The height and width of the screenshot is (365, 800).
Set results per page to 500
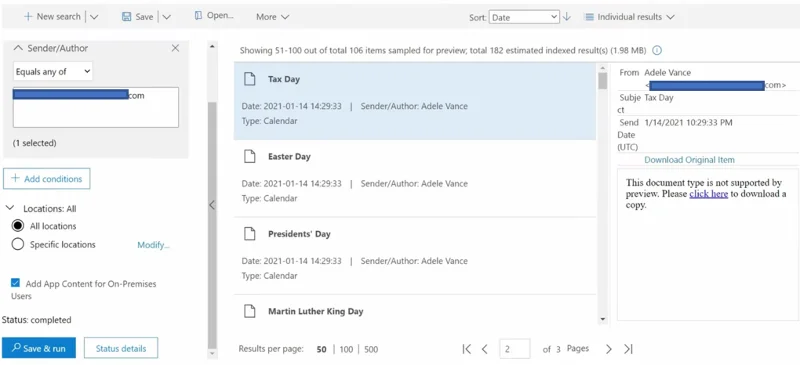coord(371,350)
